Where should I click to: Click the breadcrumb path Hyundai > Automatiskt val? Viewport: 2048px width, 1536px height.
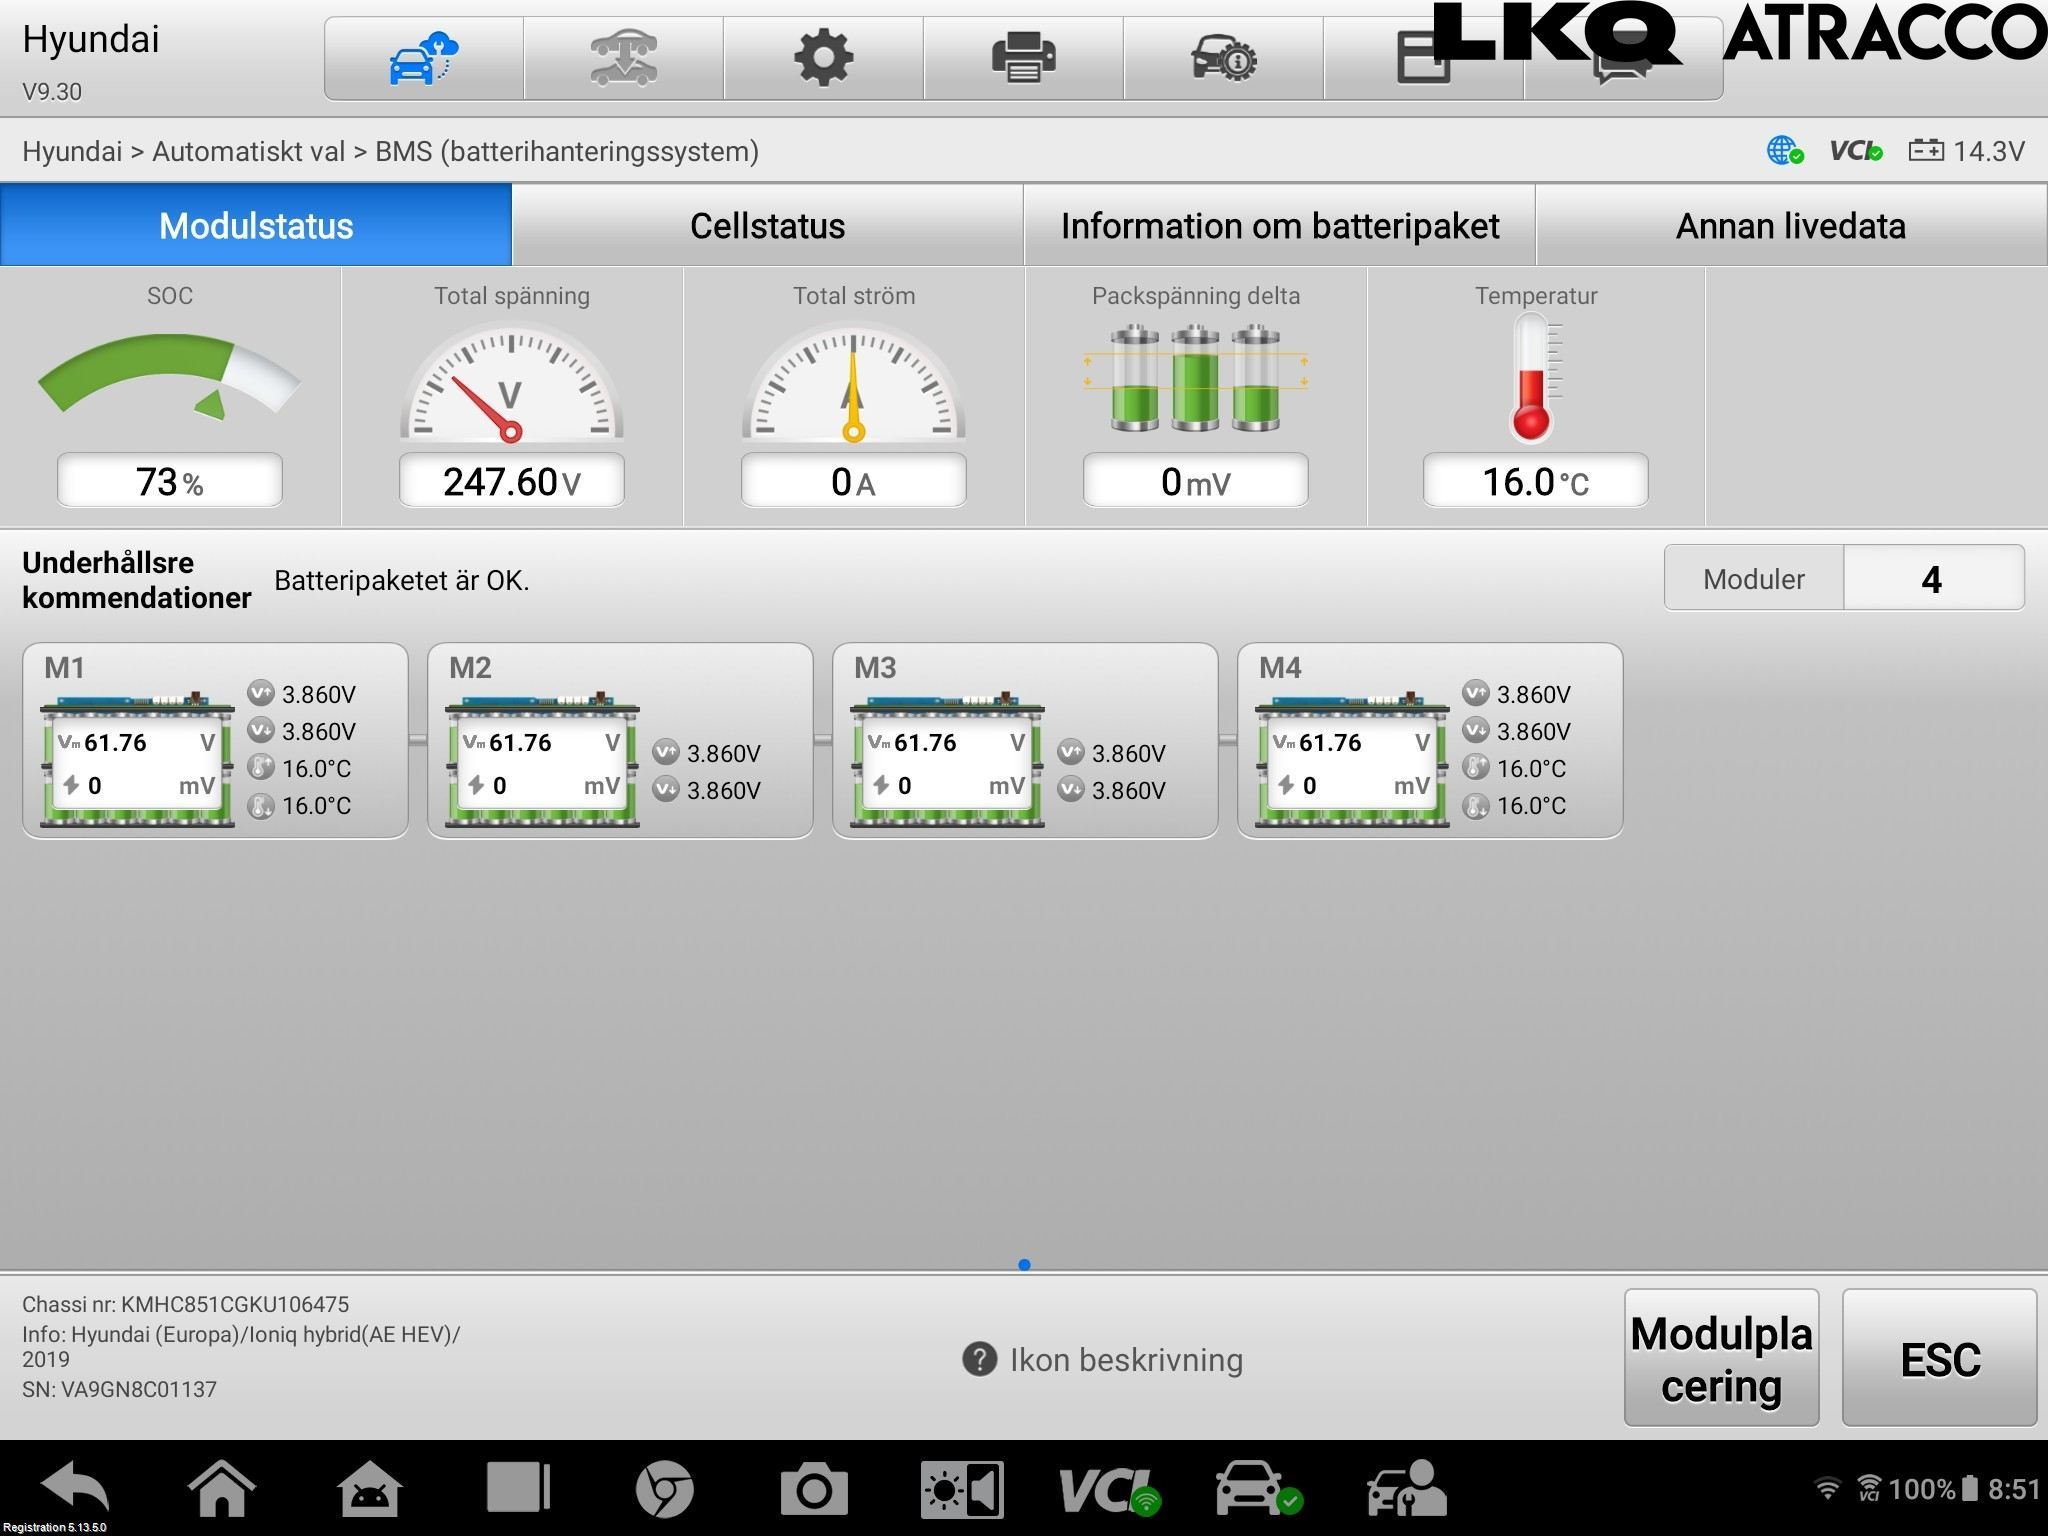390,151
